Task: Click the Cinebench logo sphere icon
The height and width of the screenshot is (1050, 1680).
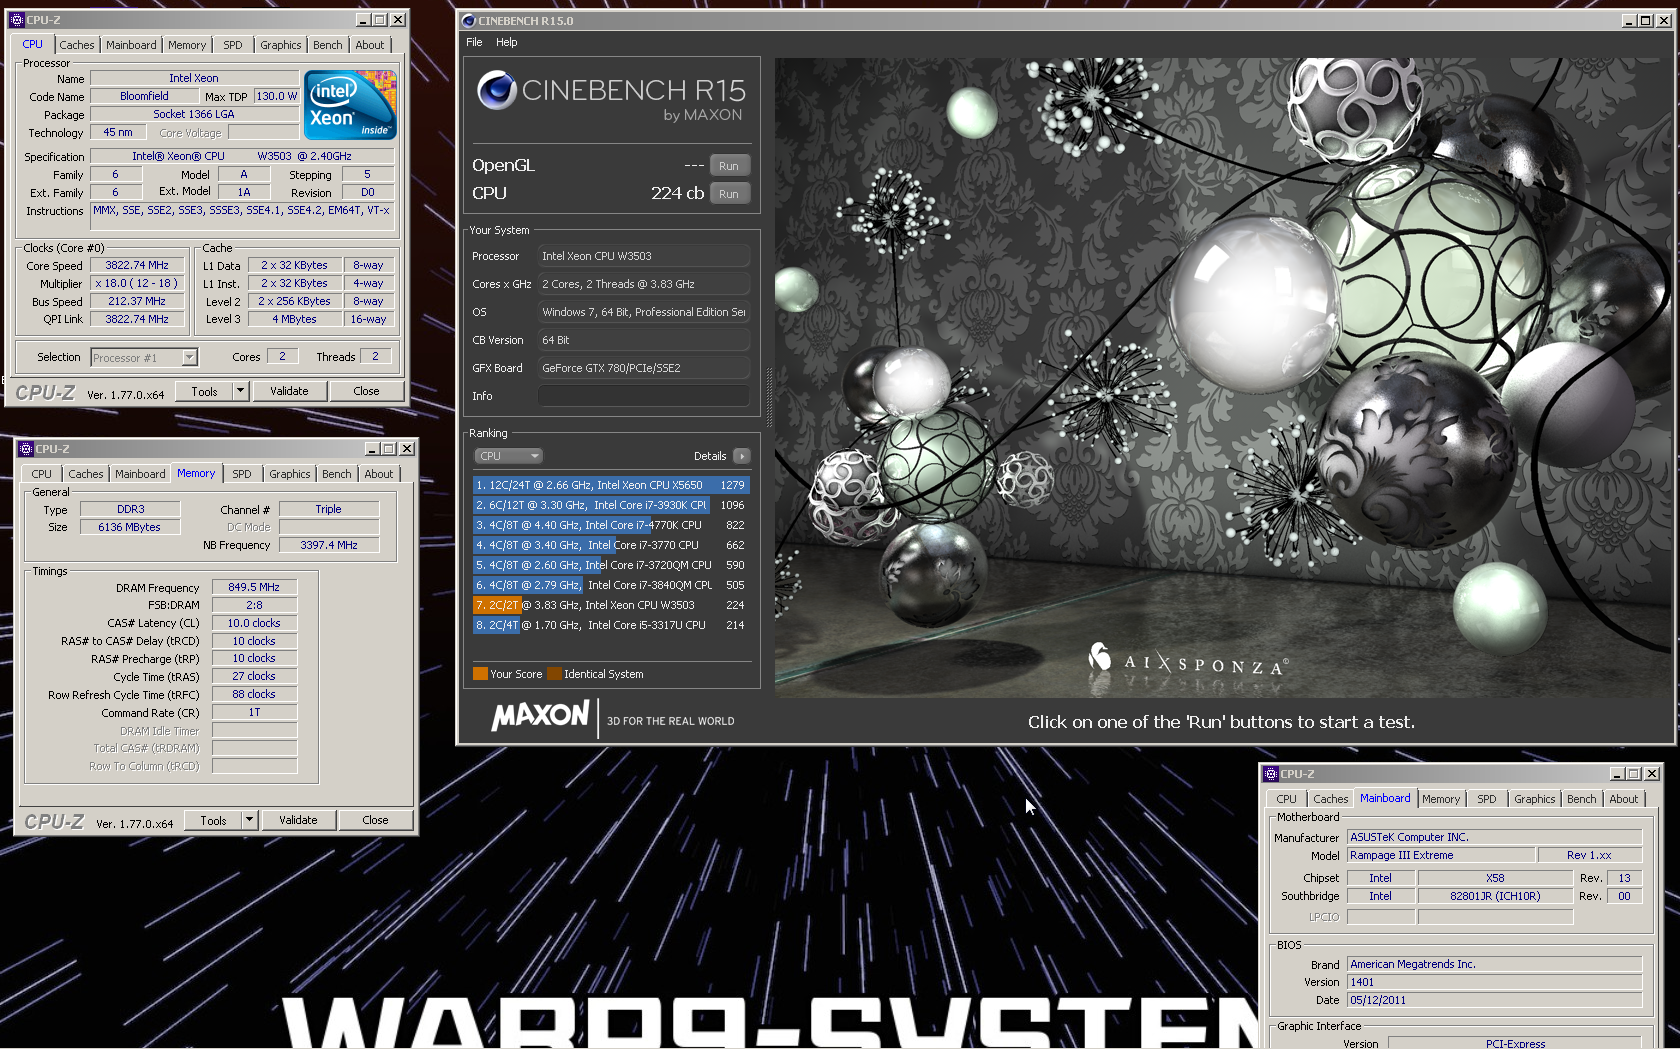Action: click(x=496, y=91)
